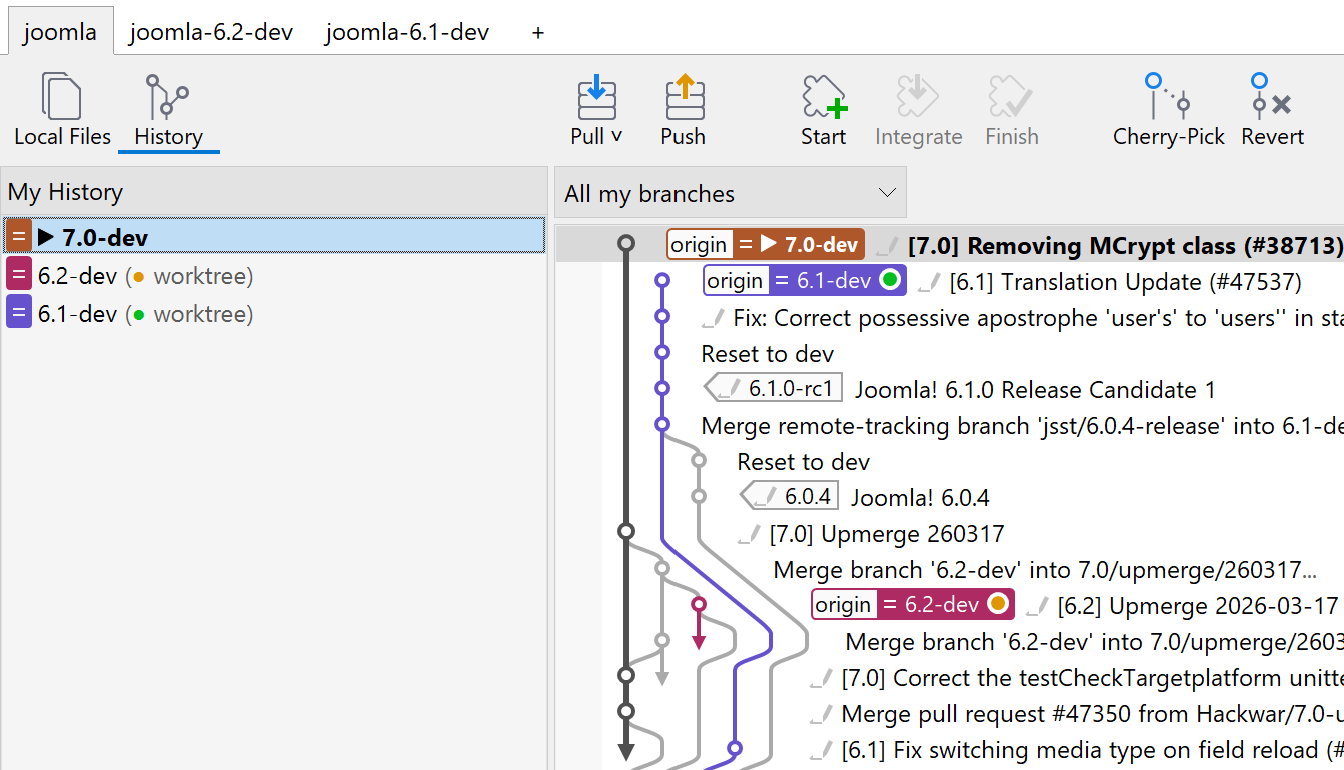Open the Pull dropdown arrow

[x=615, y=138]
